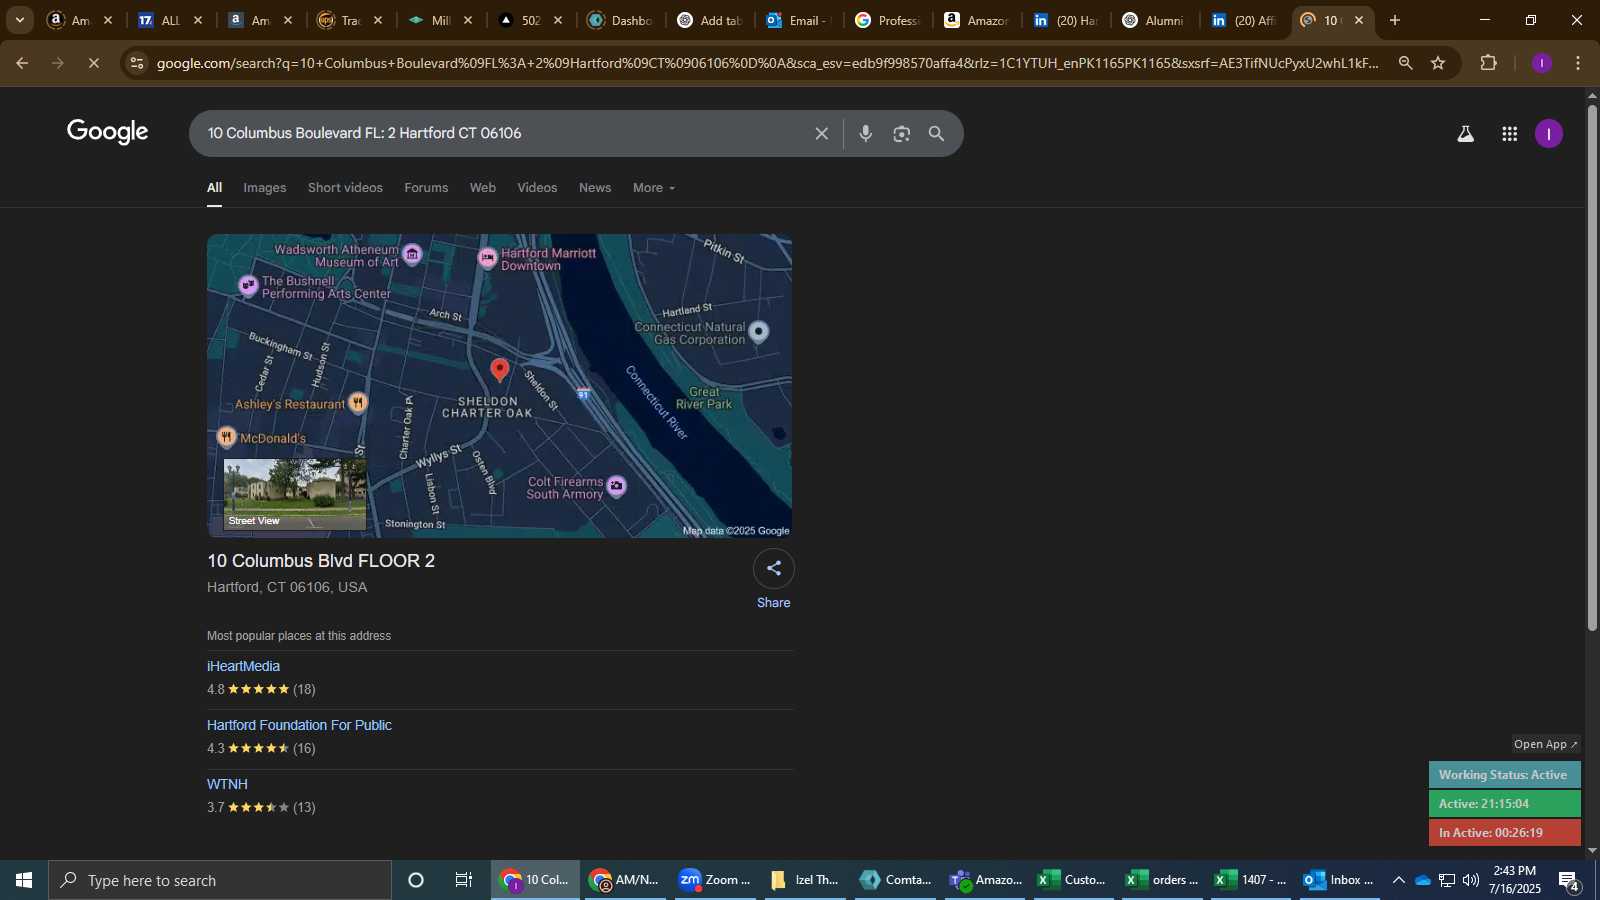1600x900 pixels.
Task: Click the Share button under map
Action: pyautogui.click(x=773, y=579)
